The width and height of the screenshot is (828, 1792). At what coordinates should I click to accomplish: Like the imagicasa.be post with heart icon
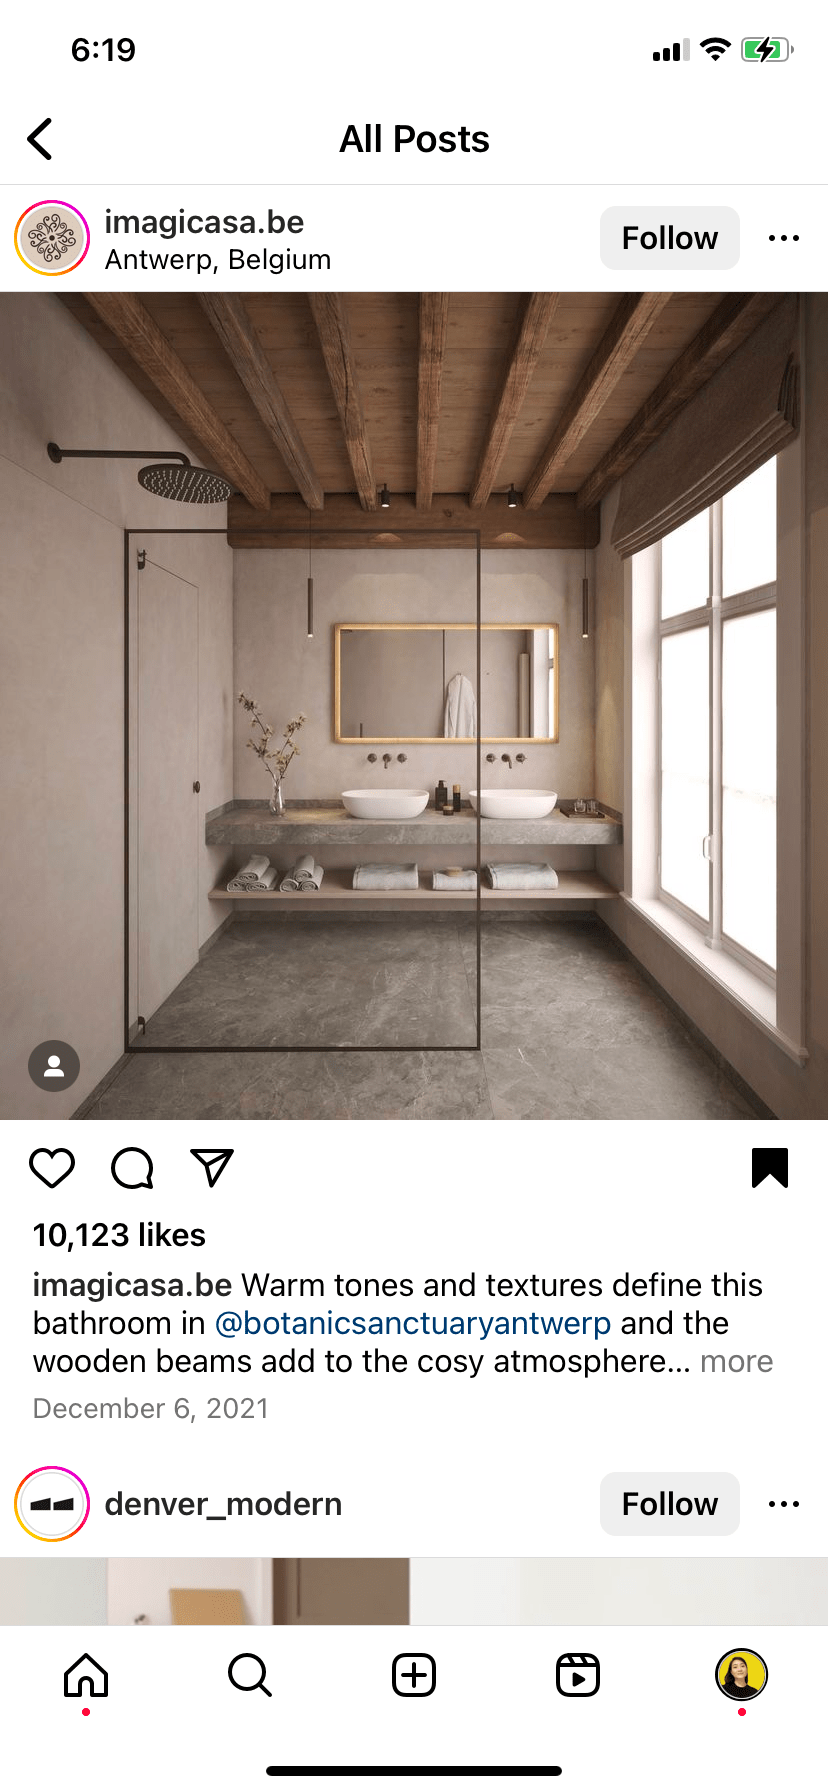pyautogui.click(x=52, y=1168)
